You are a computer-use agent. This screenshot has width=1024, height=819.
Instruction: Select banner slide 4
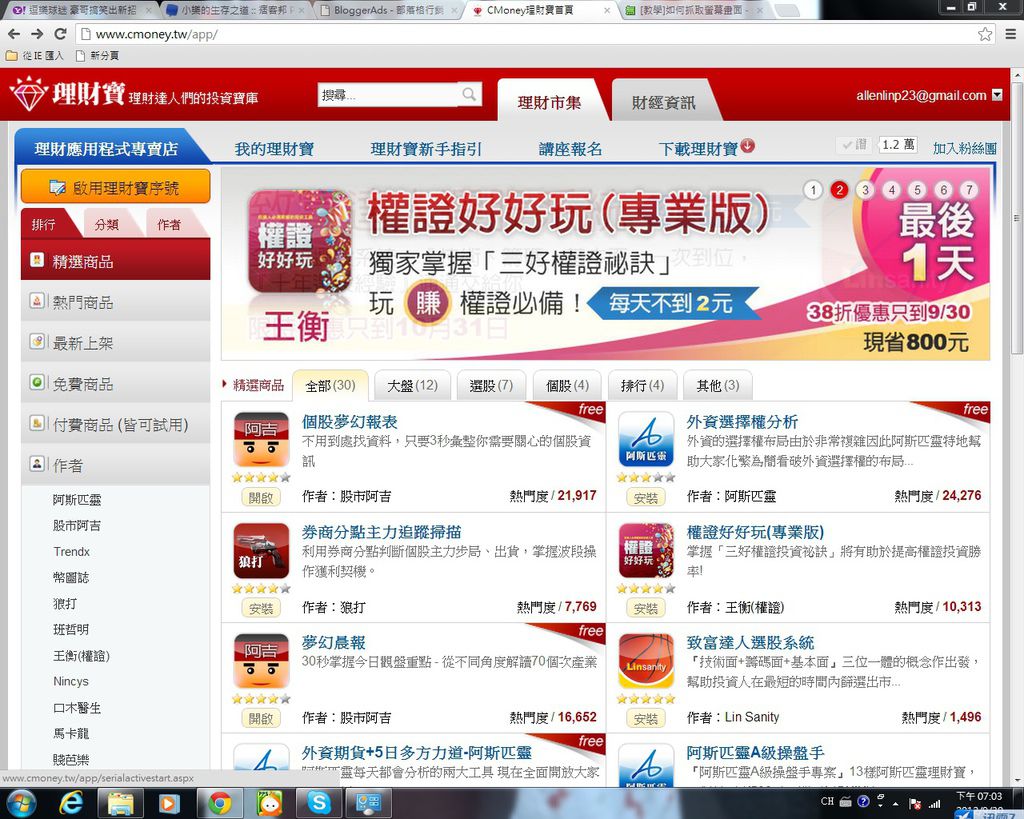(x=891, y=190)
